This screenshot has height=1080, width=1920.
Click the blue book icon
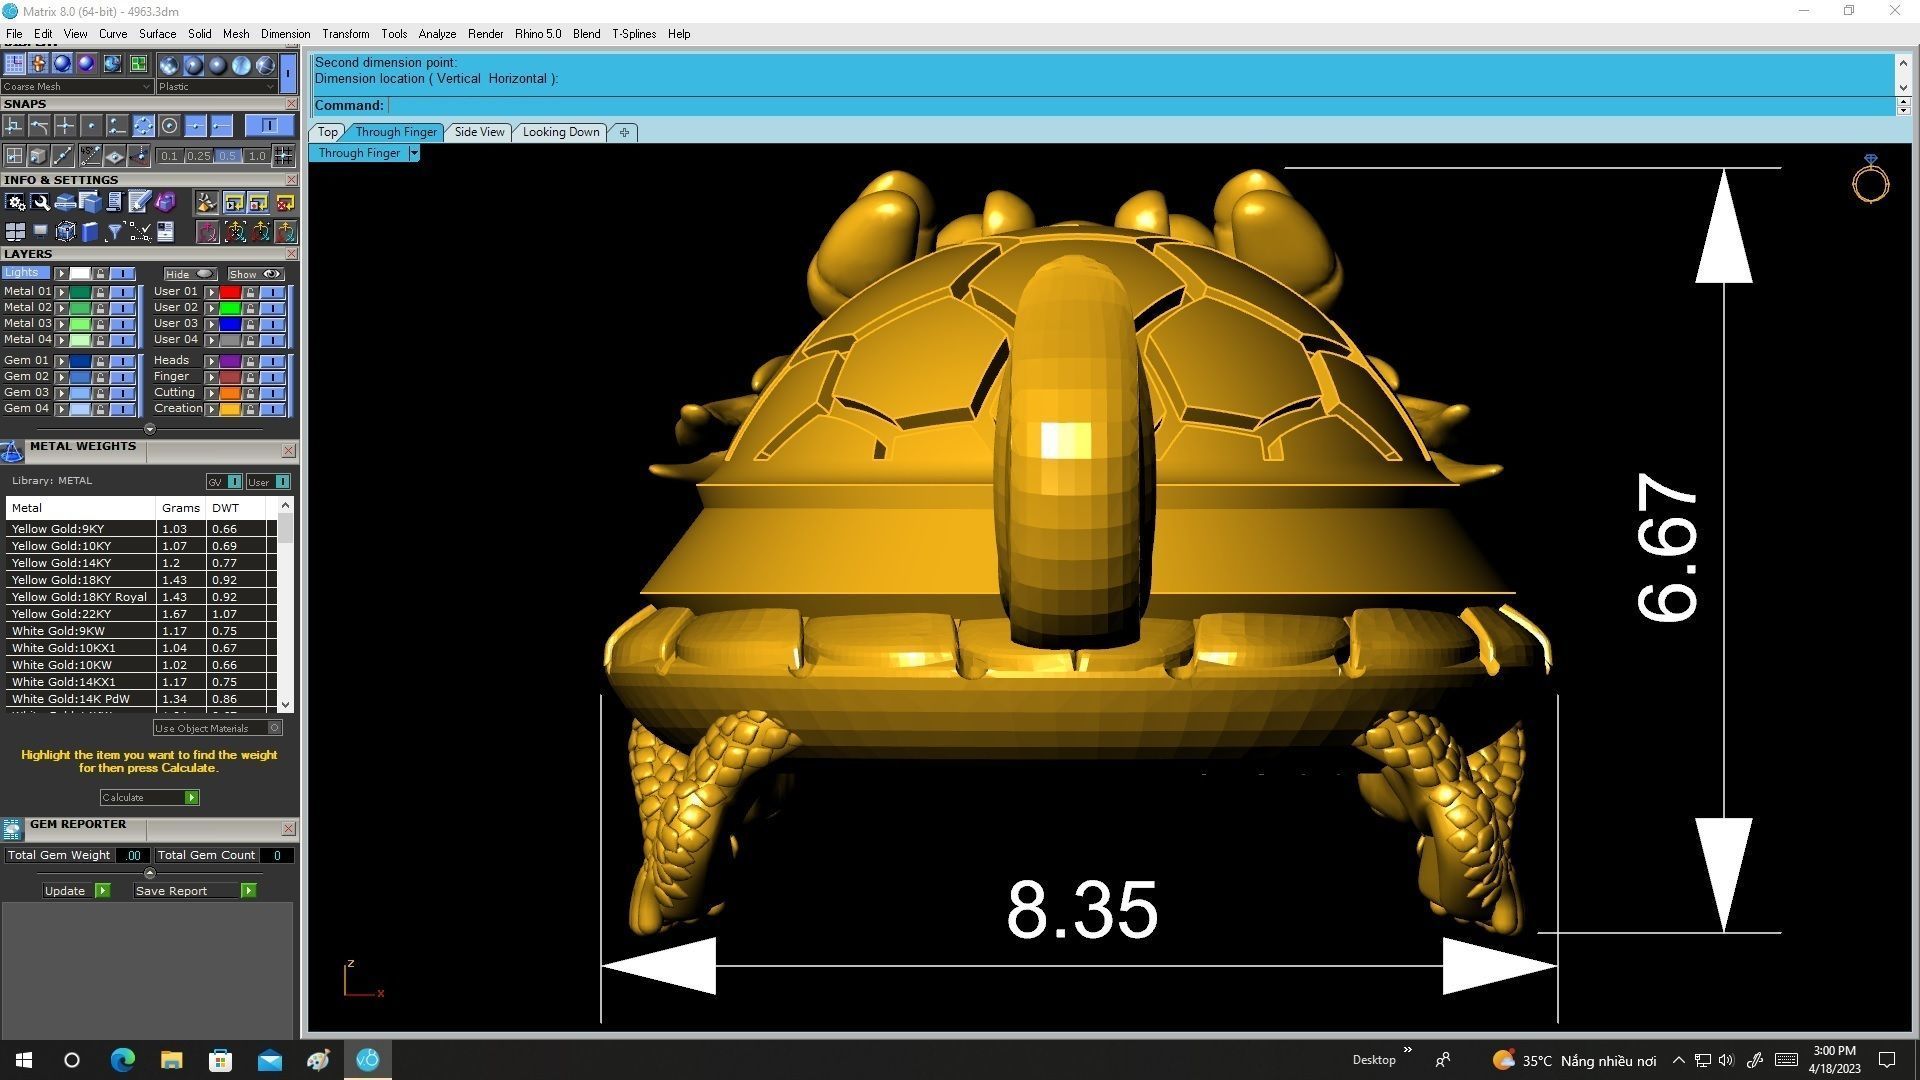click(90, 232)
